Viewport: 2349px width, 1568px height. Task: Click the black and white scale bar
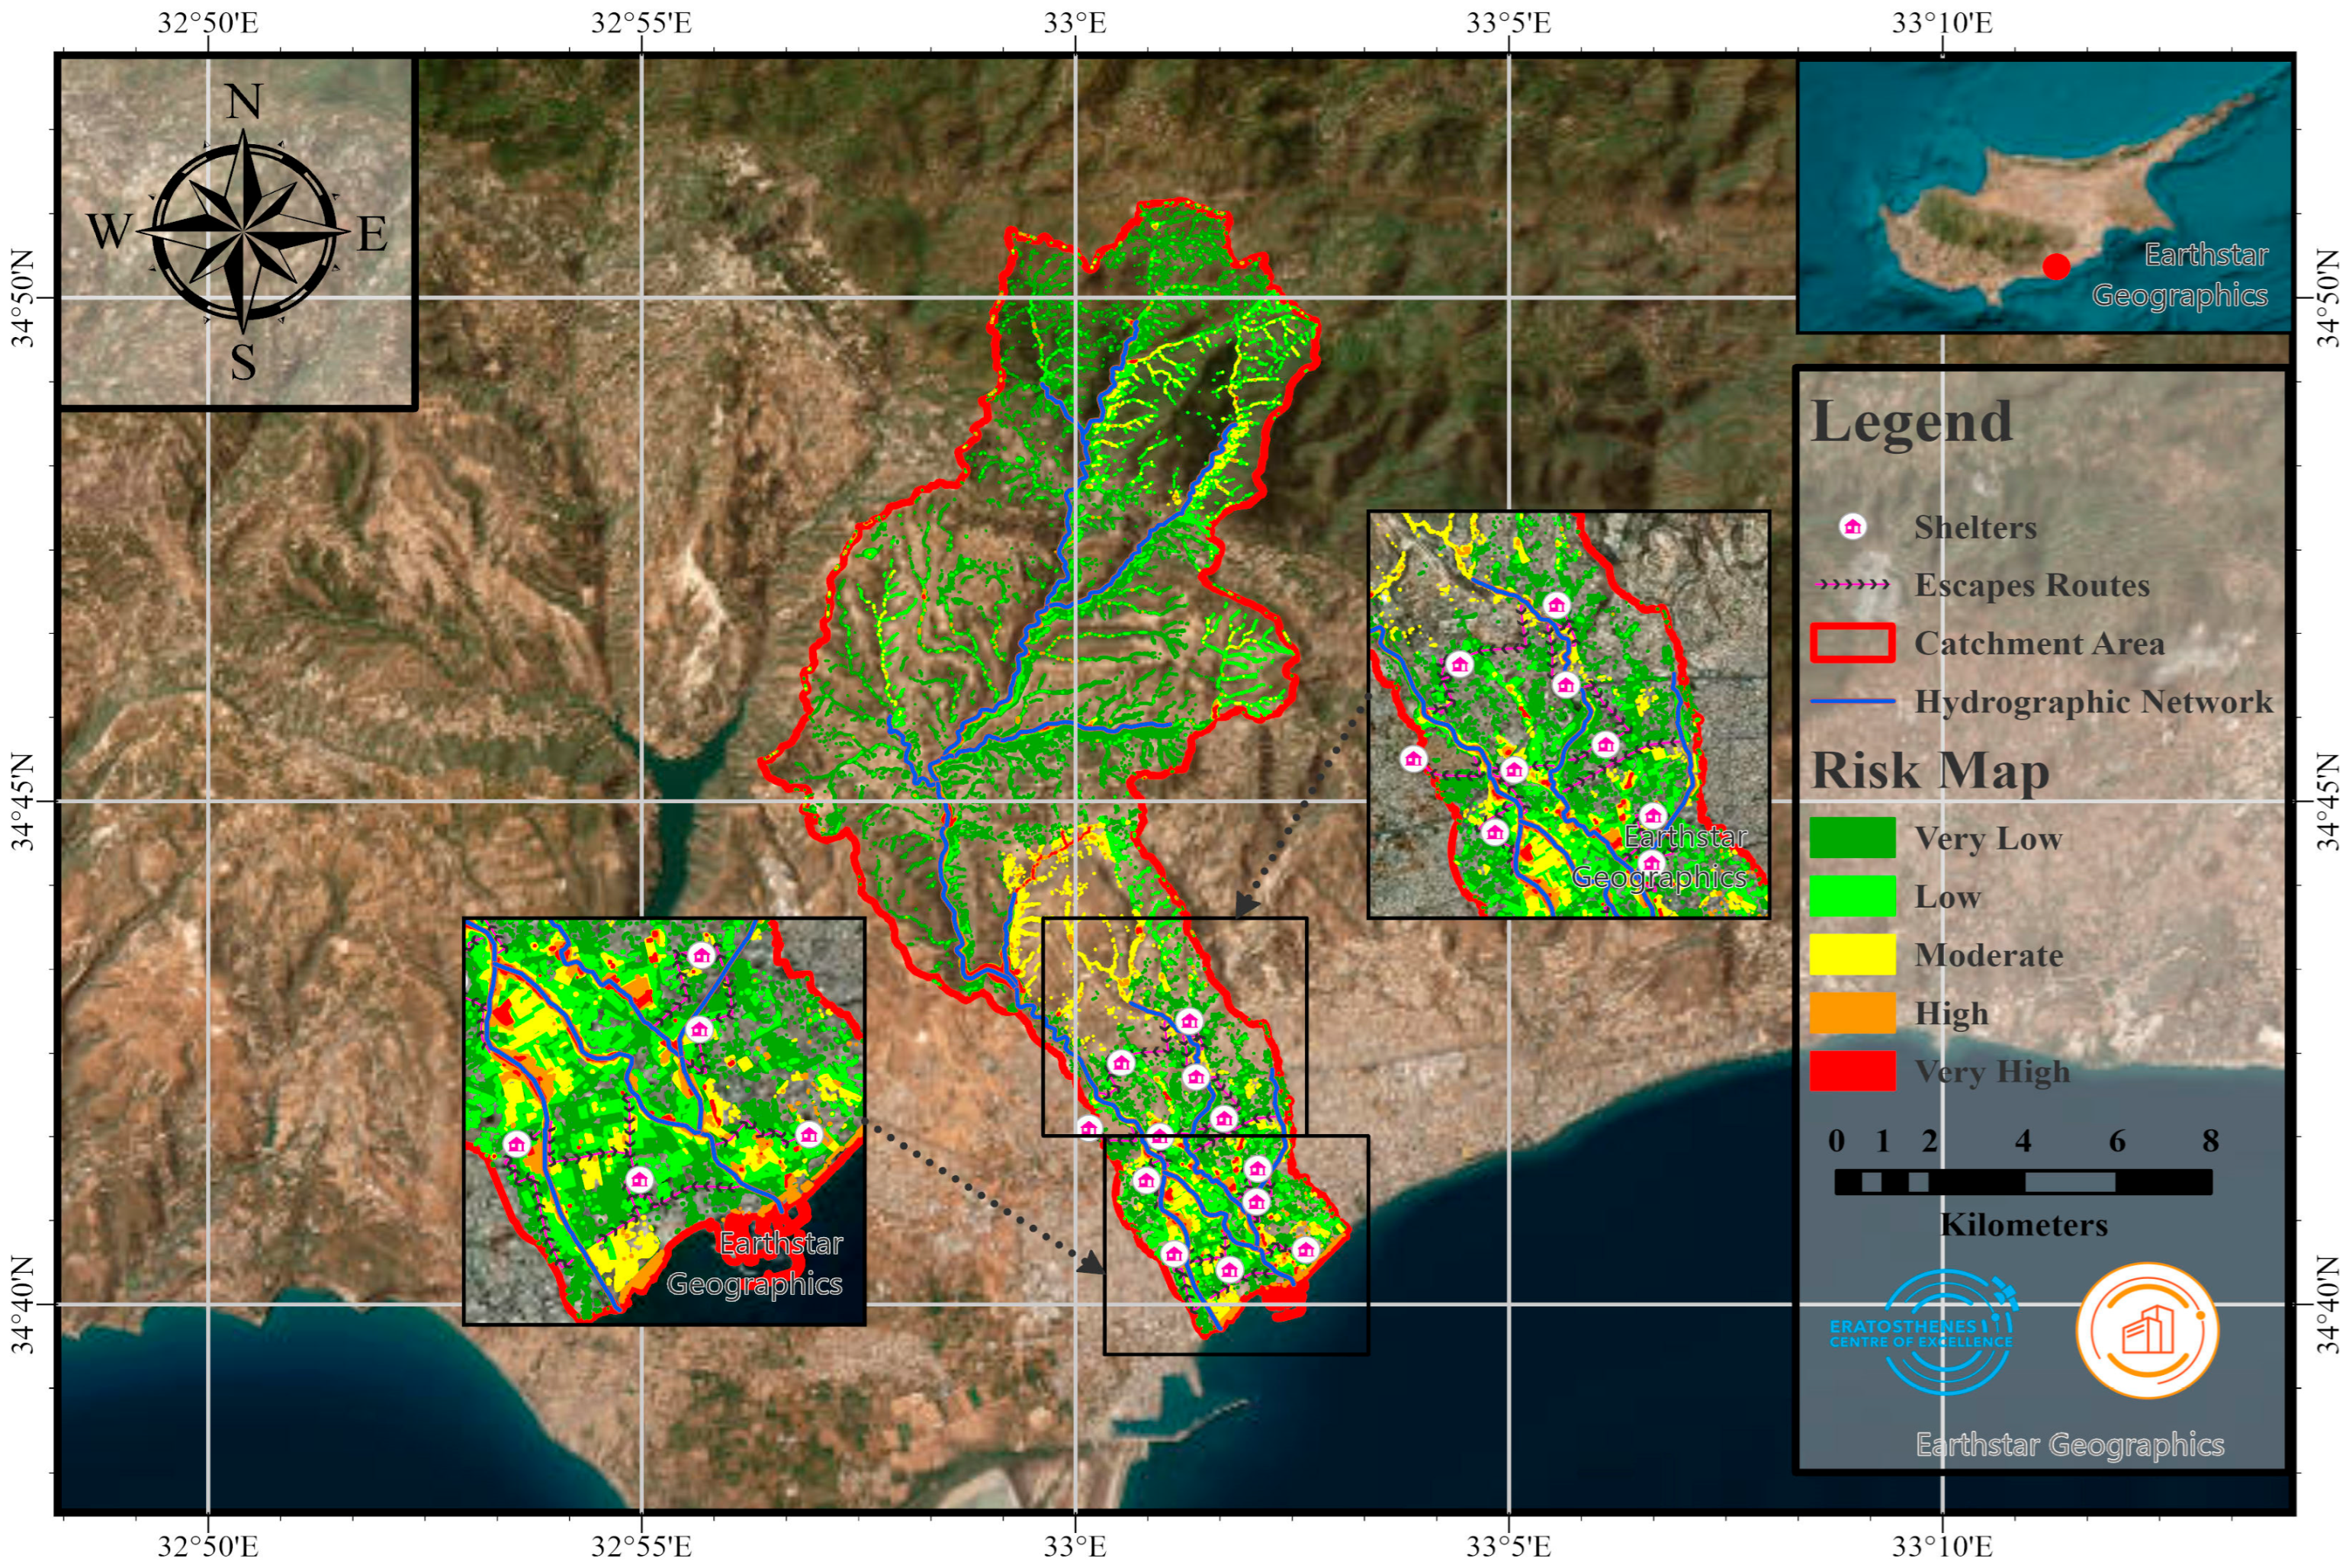coord(2023,1182)
